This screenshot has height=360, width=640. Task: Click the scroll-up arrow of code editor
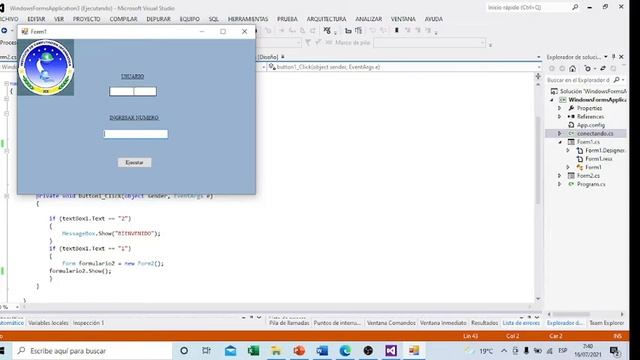tap(538, 84)
